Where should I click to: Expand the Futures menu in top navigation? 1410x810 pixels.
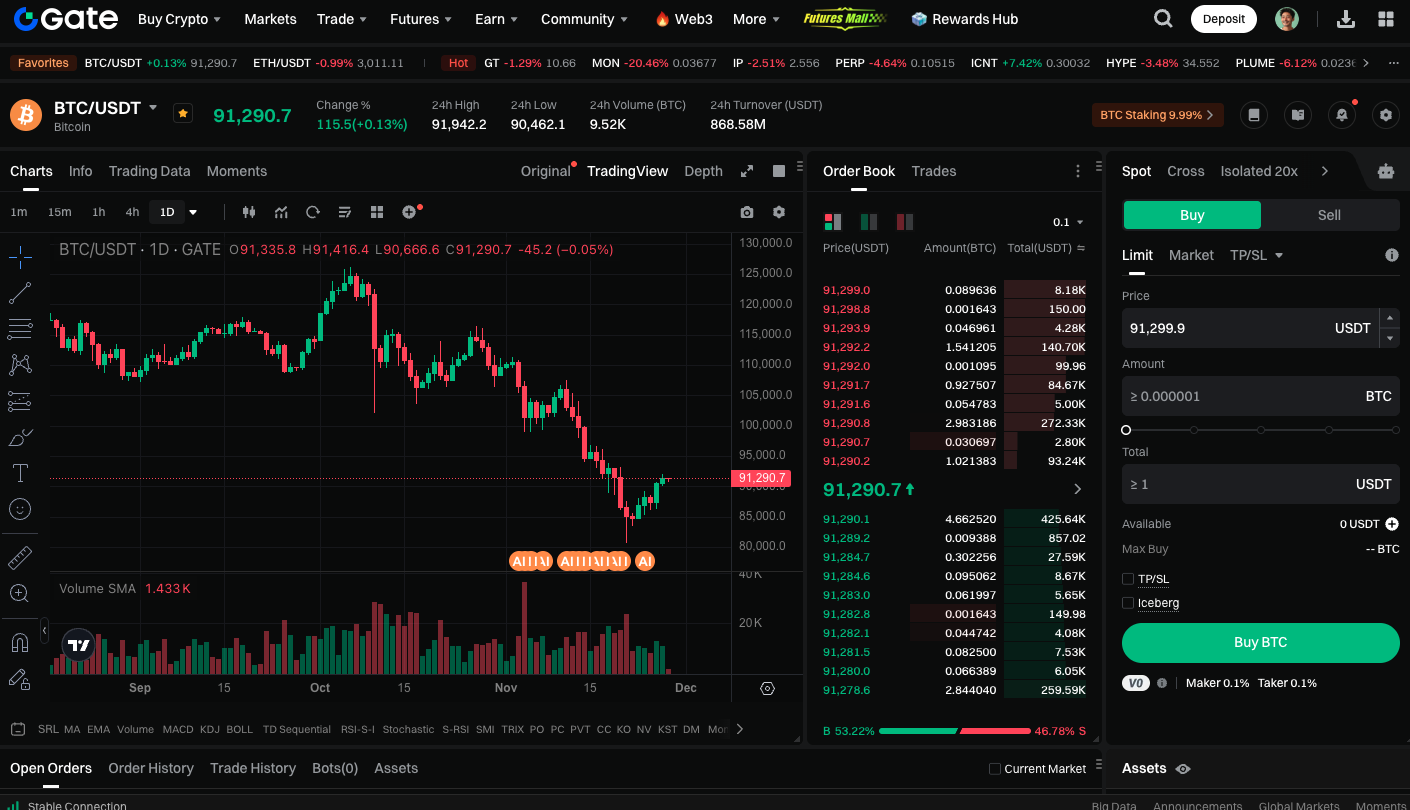point(420,19)
